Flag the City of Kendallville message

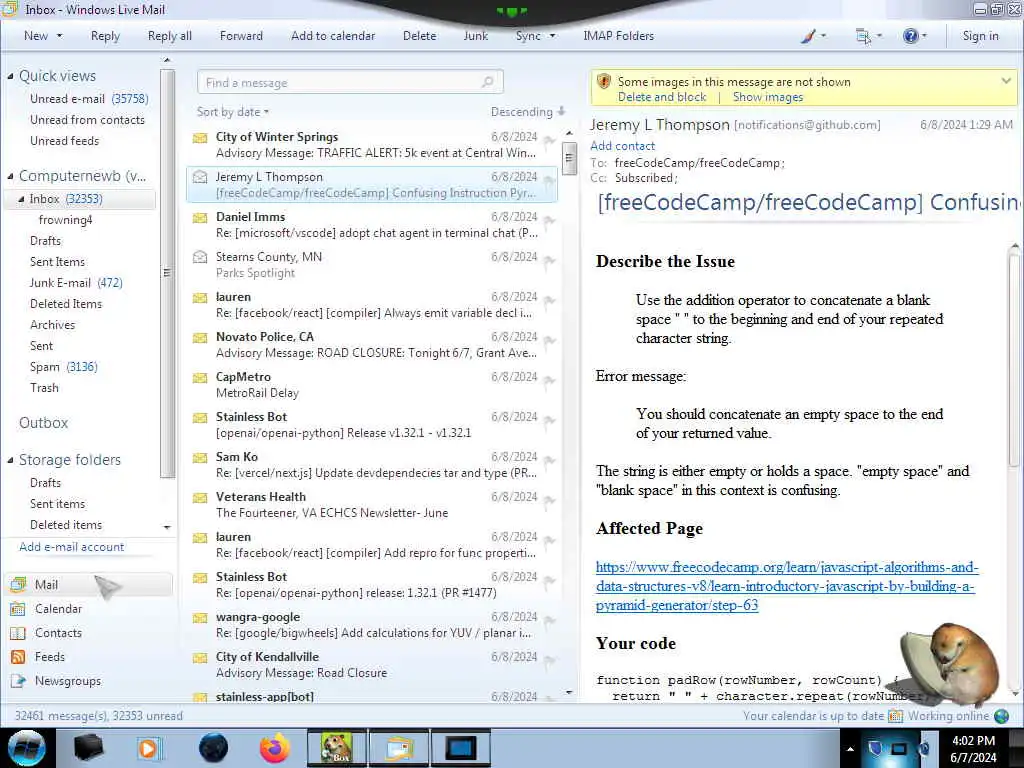click(550, 661)
